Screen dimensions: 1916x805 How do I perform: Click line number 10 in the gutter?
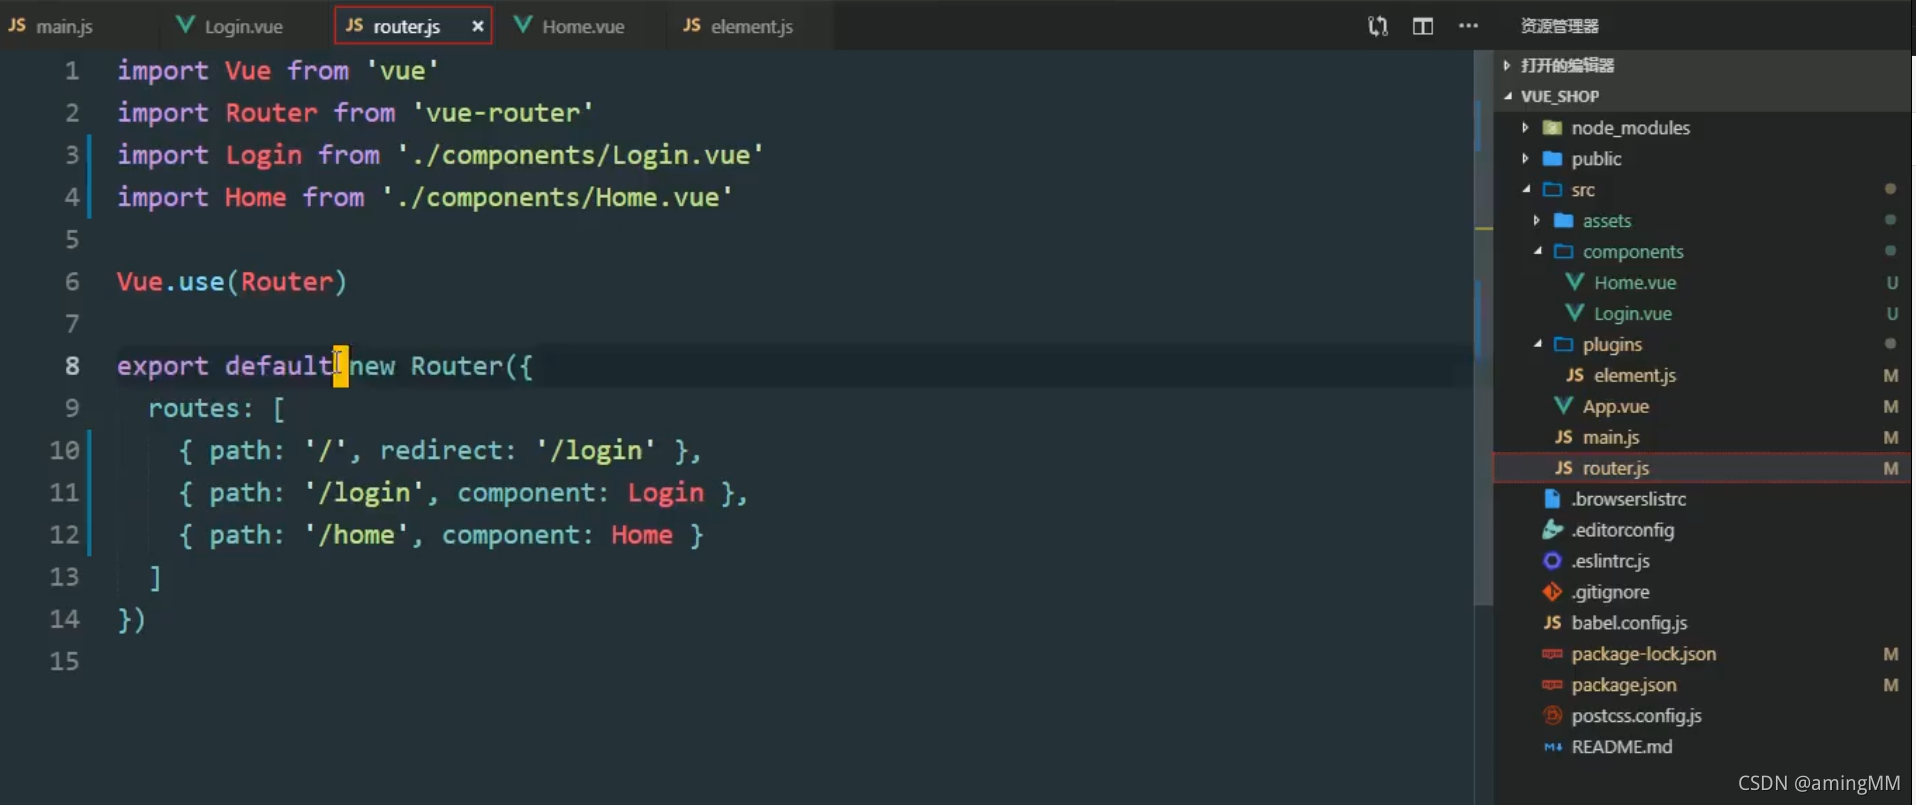tap(64, 450)
